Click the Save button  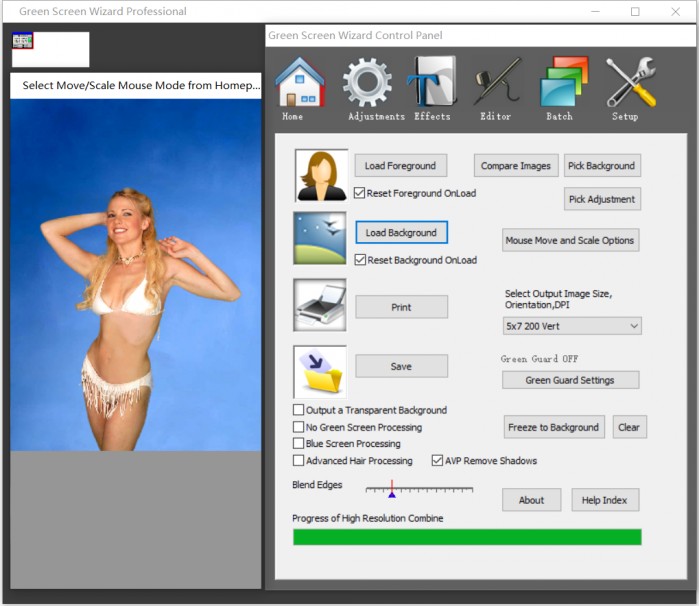(x=401, y=366)
